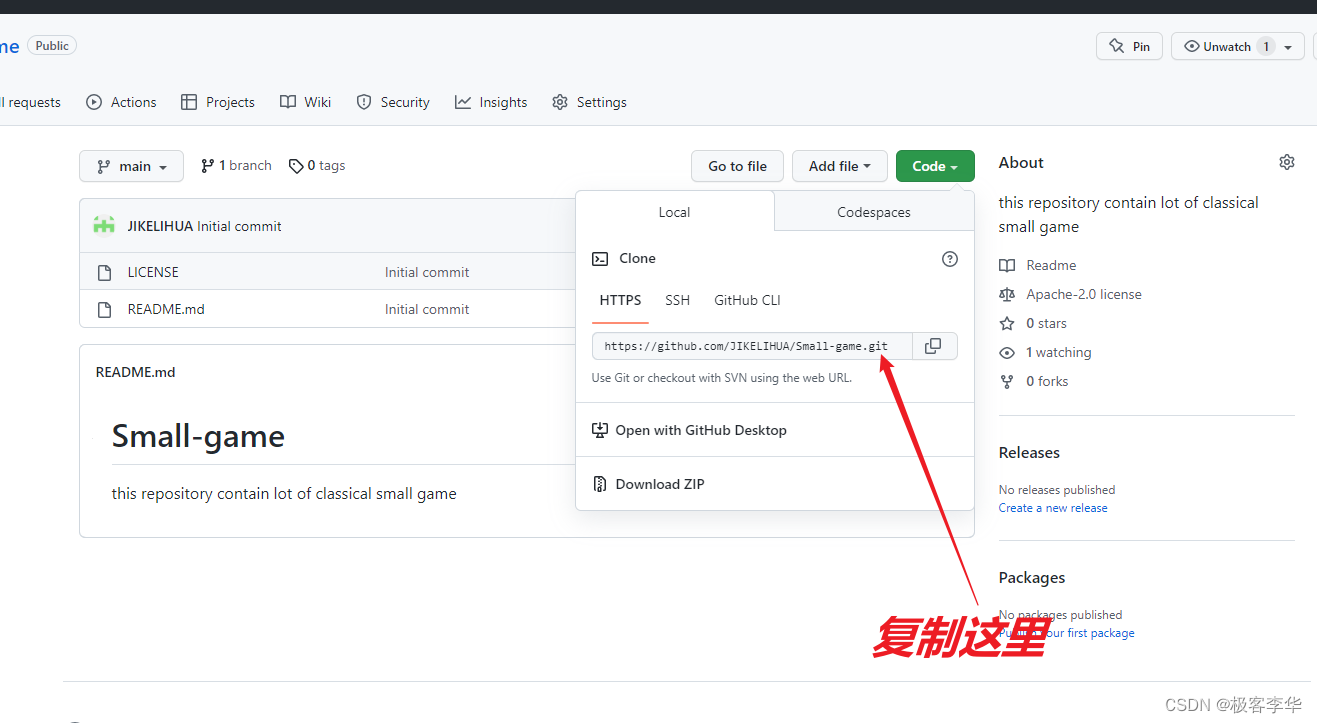Image resolution: width=1317 pixels, height=723 pixels.
Task: View the 1 branch link
Action: coord(236,166)
